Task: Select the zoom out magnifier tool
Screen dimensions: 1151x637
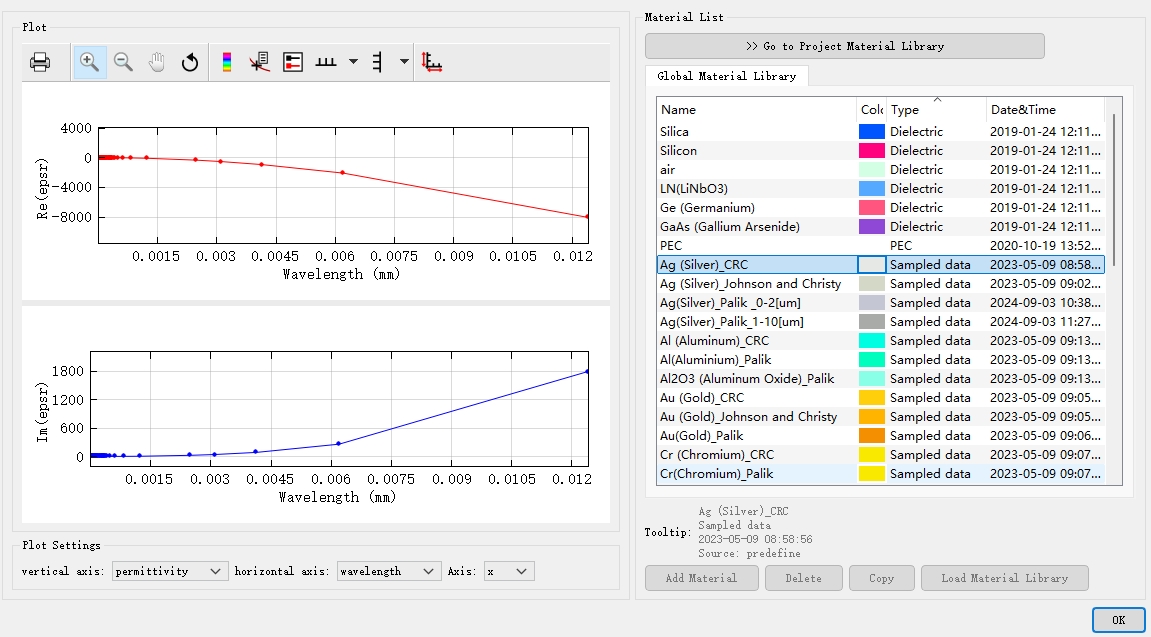Action: click(x=123, y=62)
